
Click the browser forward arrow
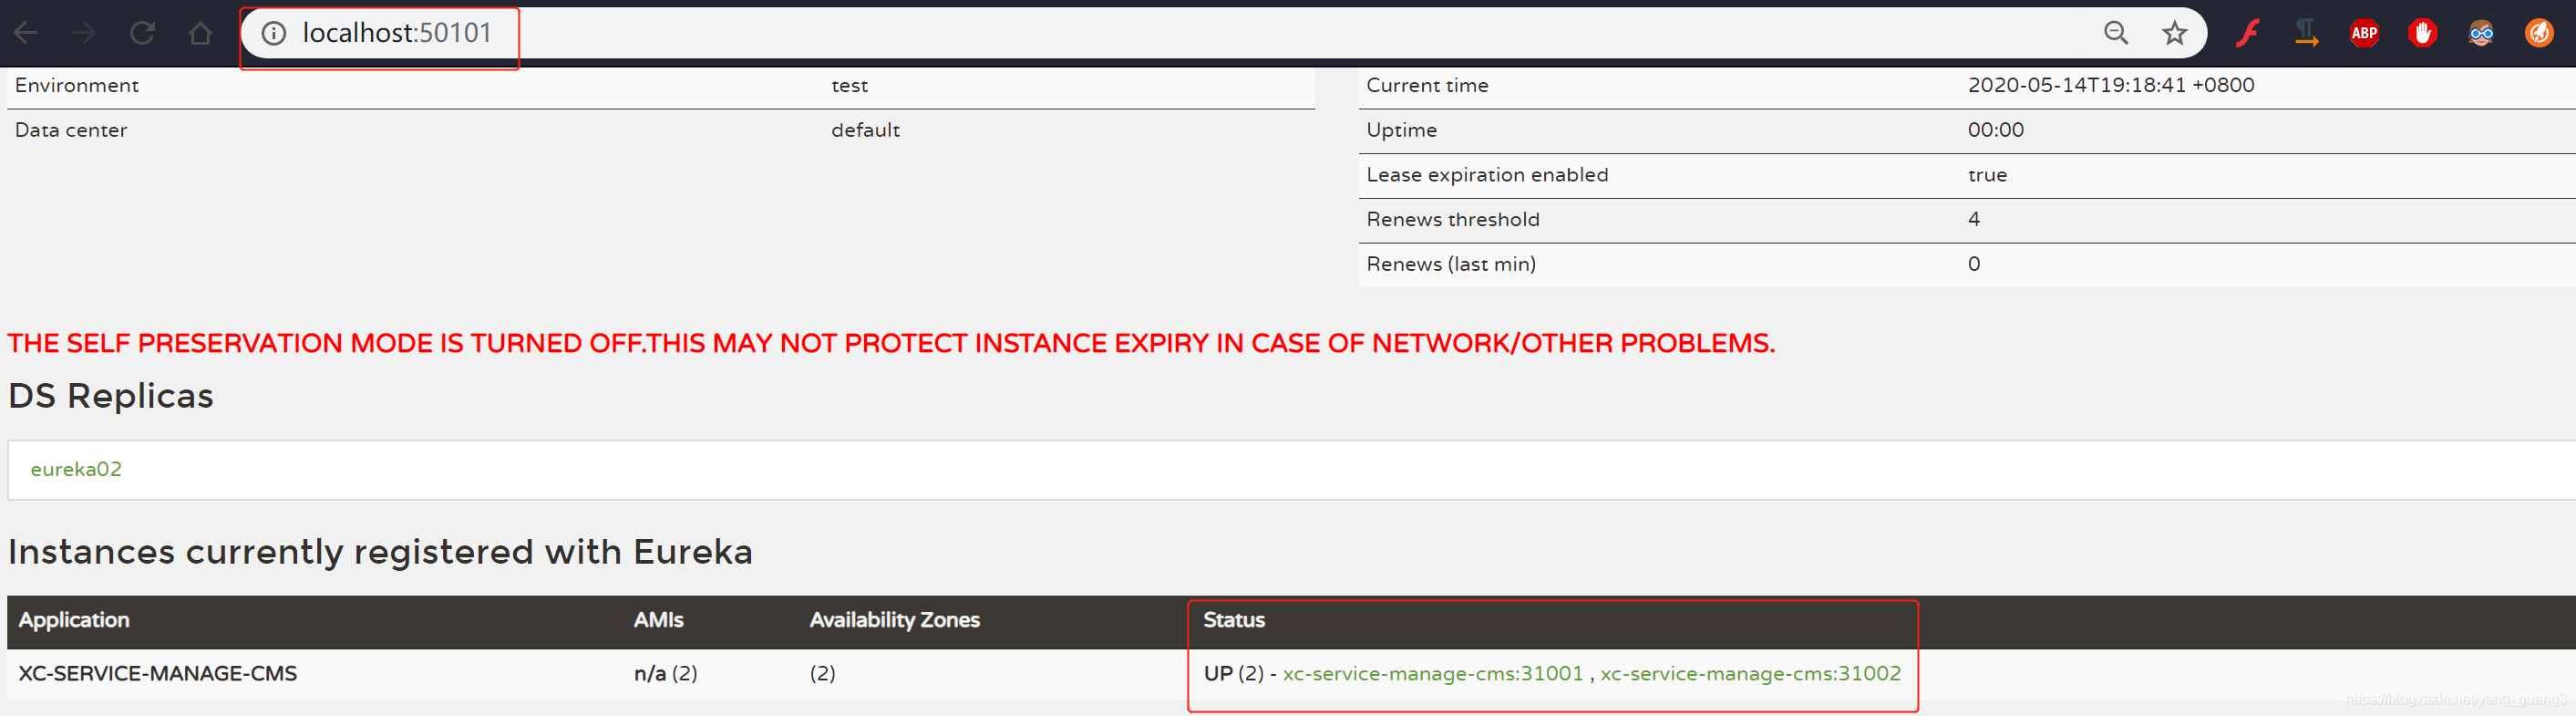pos(84,33)
